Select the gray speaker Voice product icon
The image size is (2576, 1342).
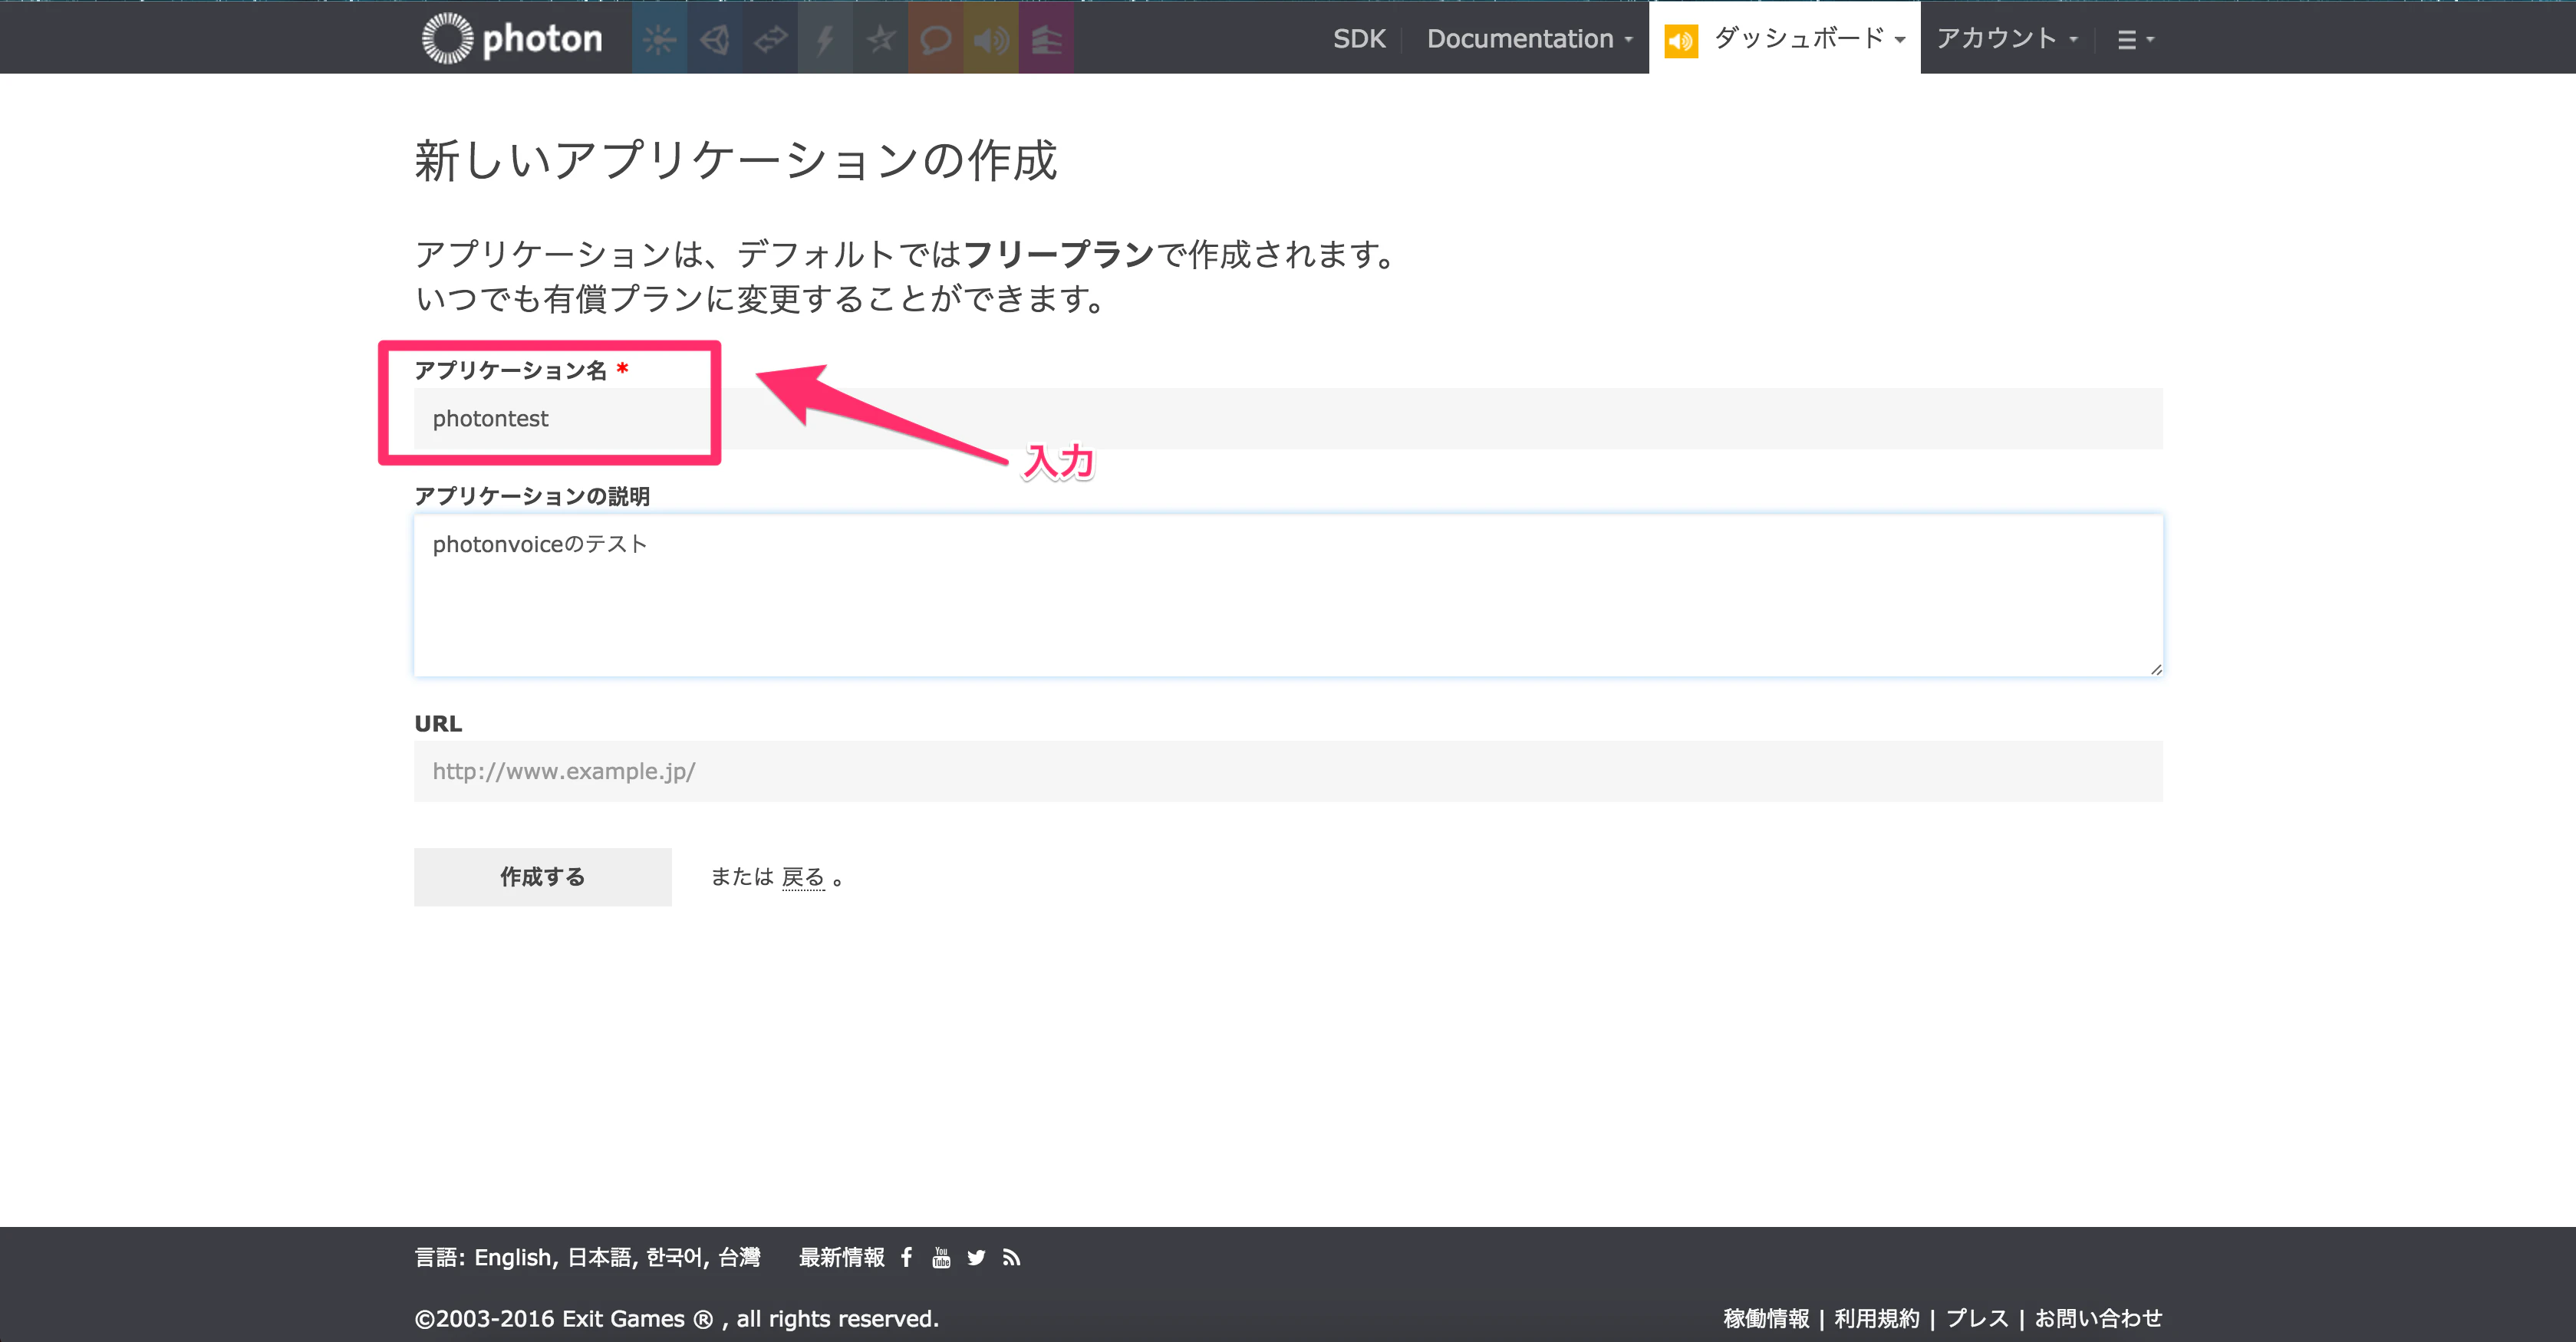tap(991, 38)
